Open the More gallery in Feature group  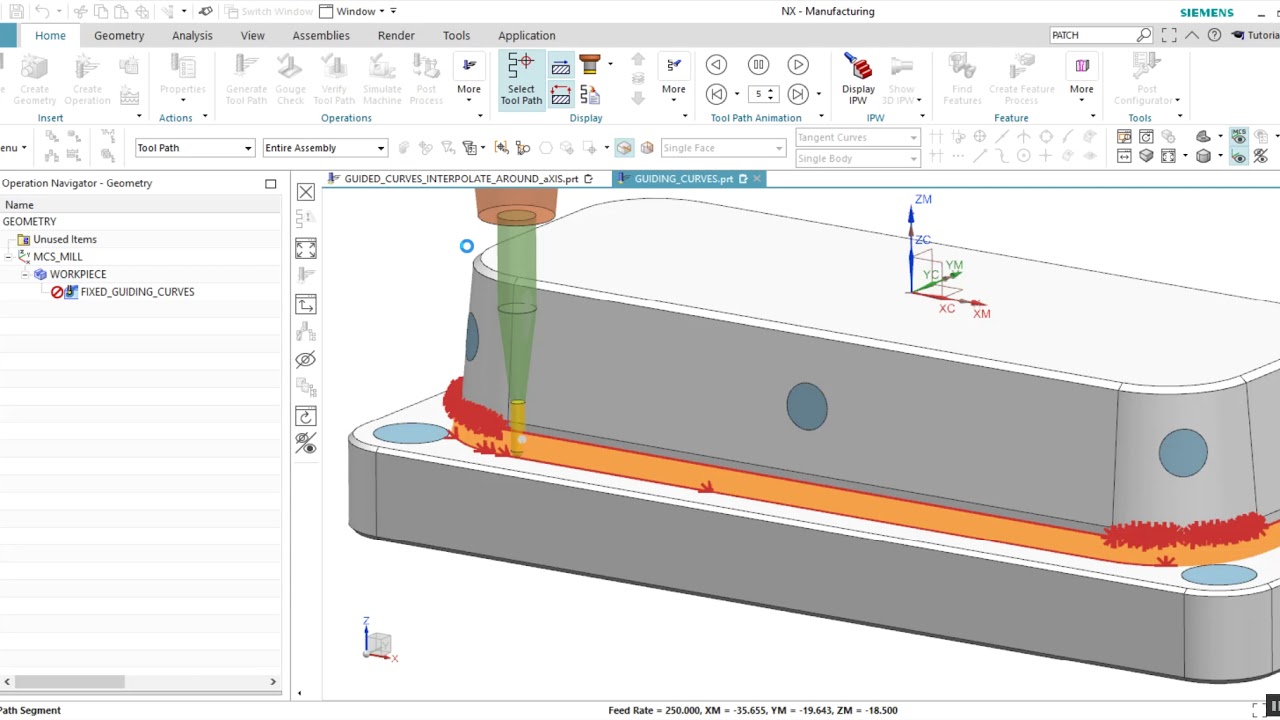coord(1081,79)
